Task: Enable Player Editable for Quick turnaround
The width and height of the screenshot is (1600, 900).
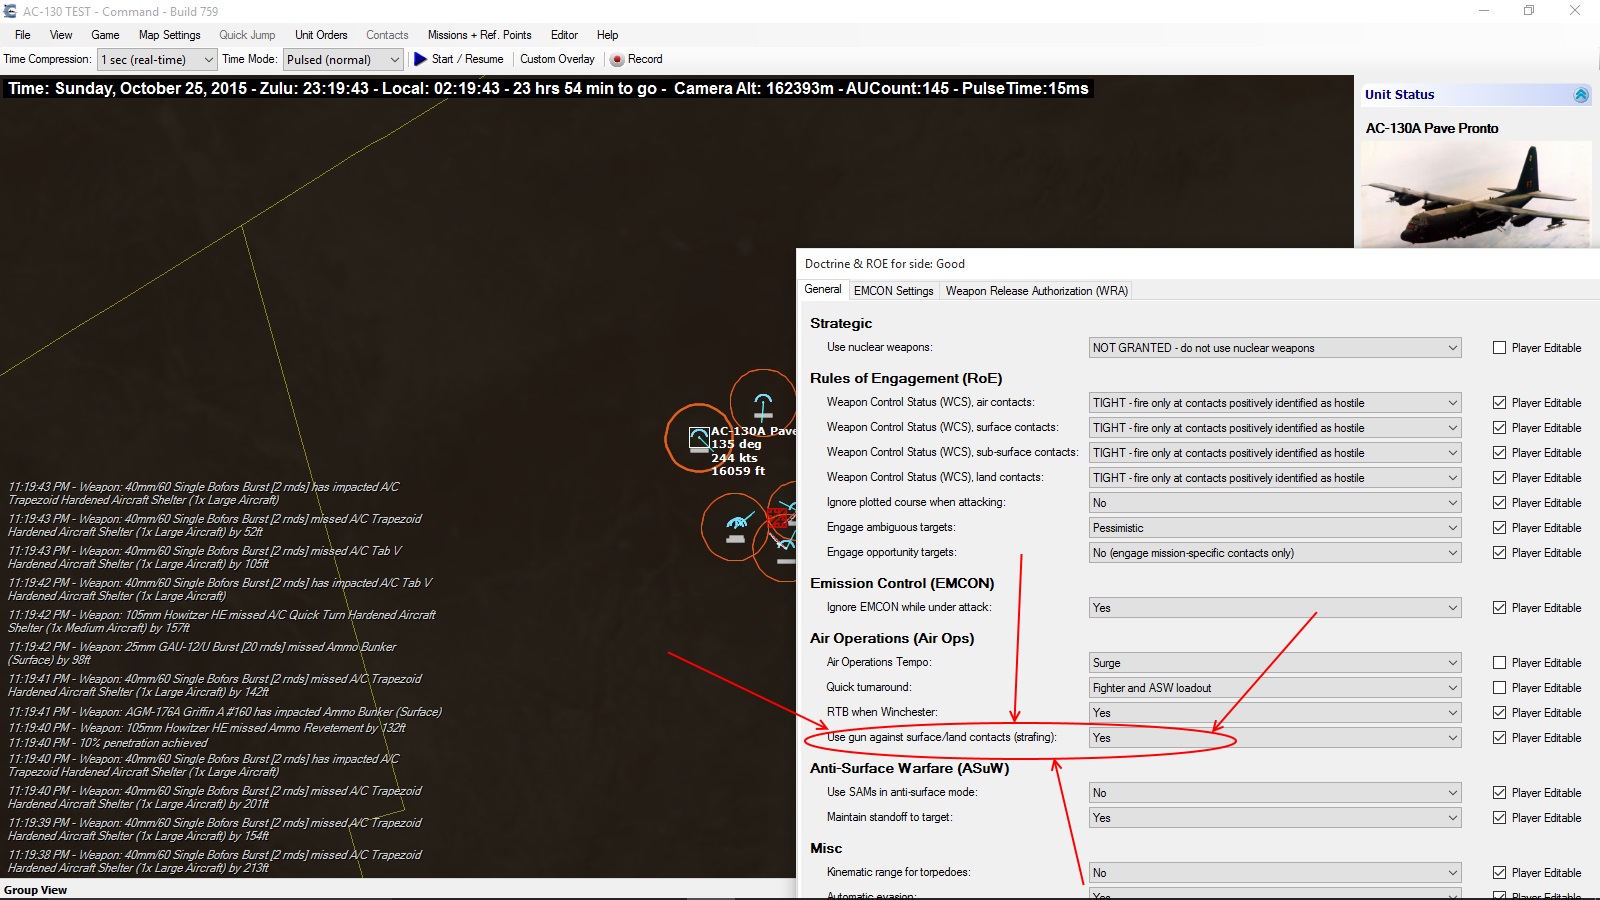Action: click(x=1499, y=688)
